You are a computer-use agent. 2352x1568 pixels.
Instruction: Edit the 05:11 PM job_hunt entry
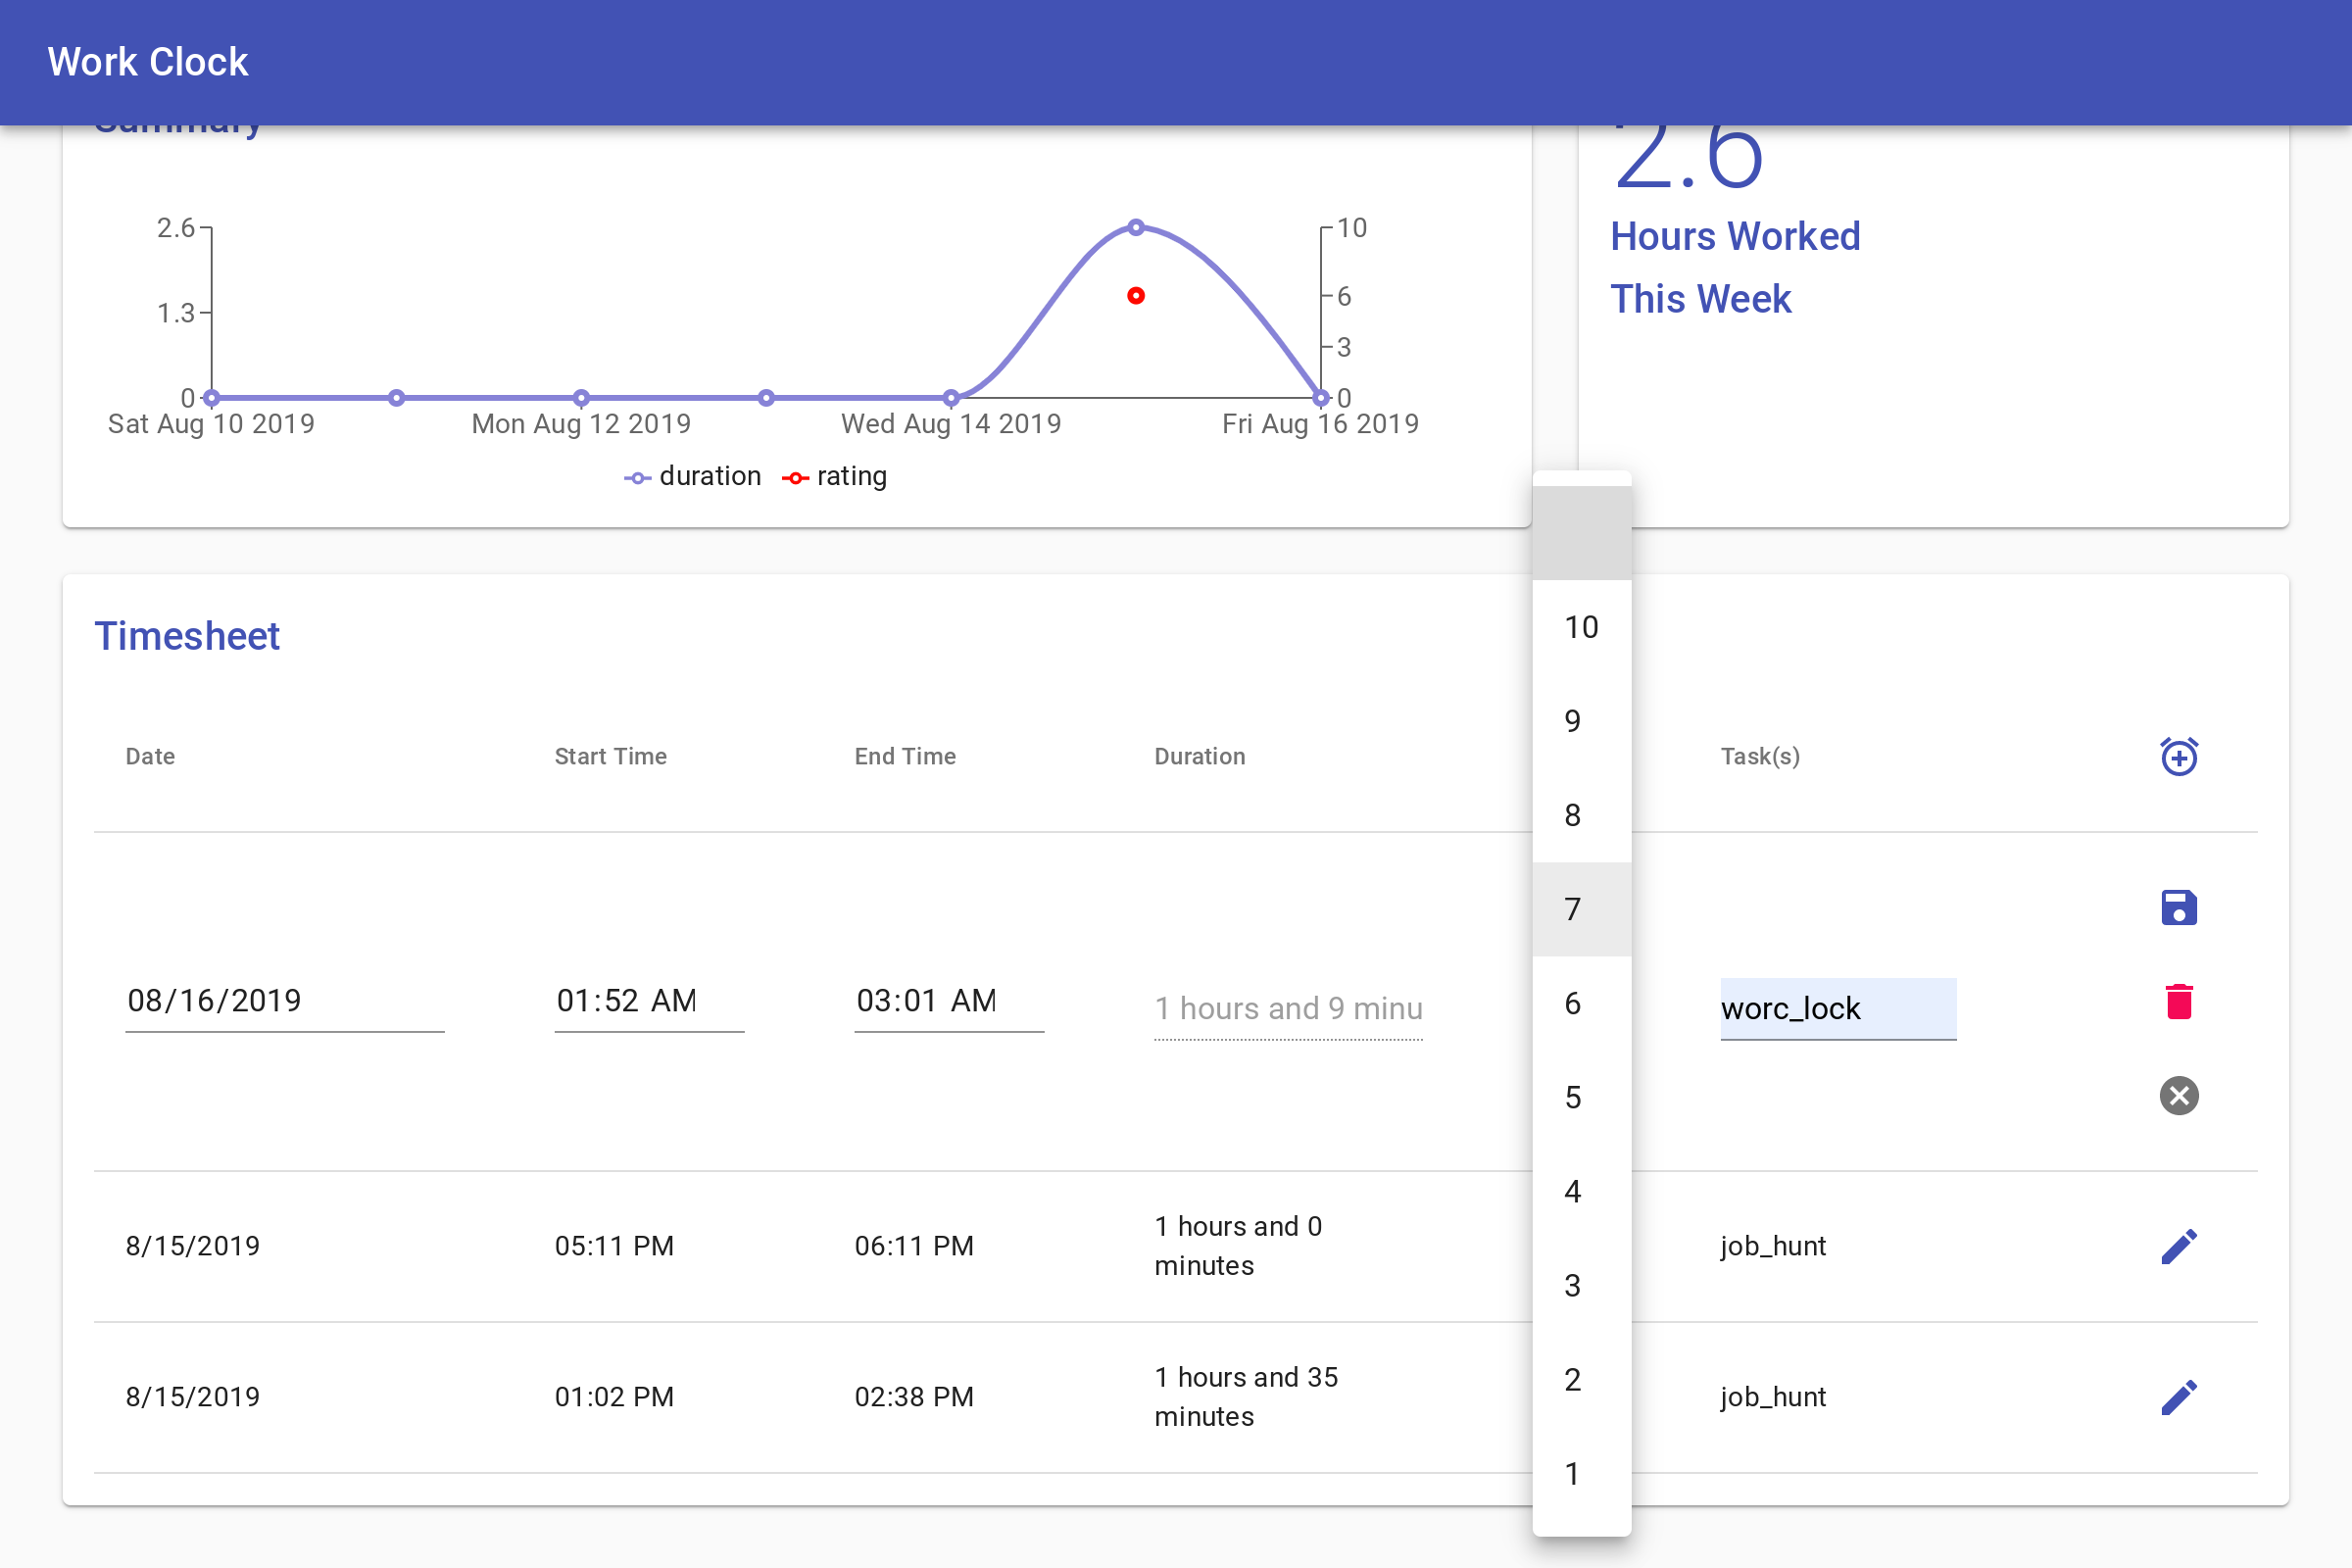pyautogui.click(x=2178, y=1246)
